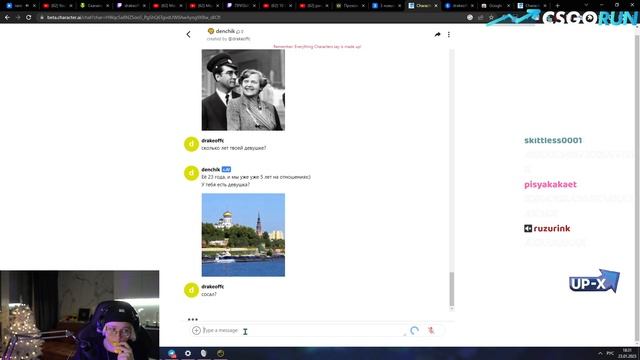Click the typing indicator three dots
Screen dimensions: 640x360
[x=193, y=319]
